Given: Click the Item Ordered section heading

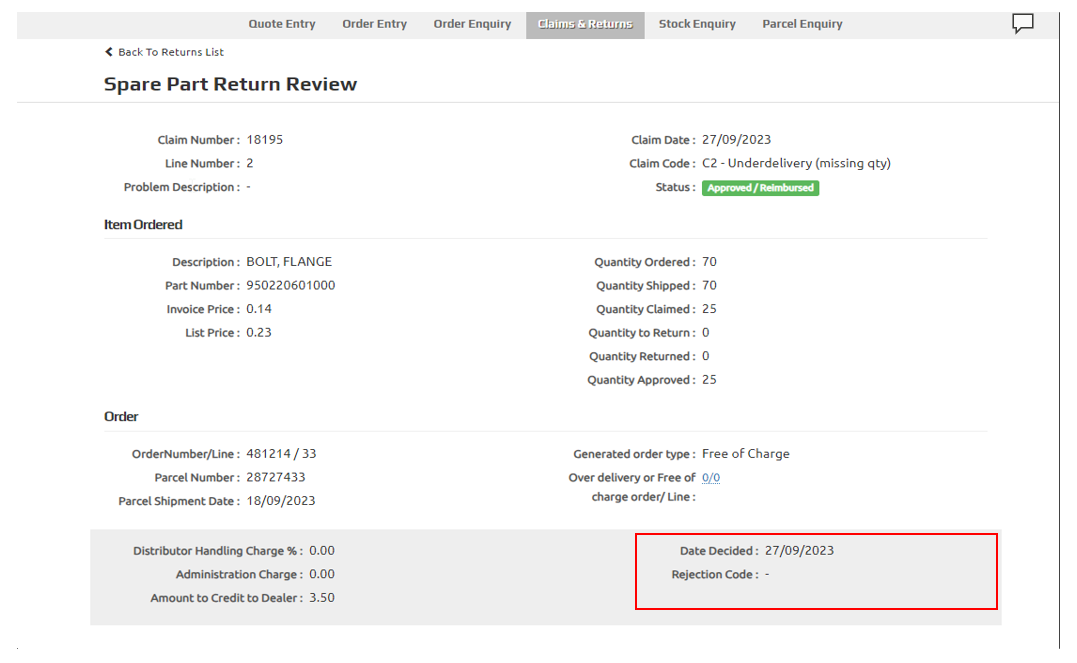Looking at the screenshot, I should pyautogui.click(x=143, y=225).
